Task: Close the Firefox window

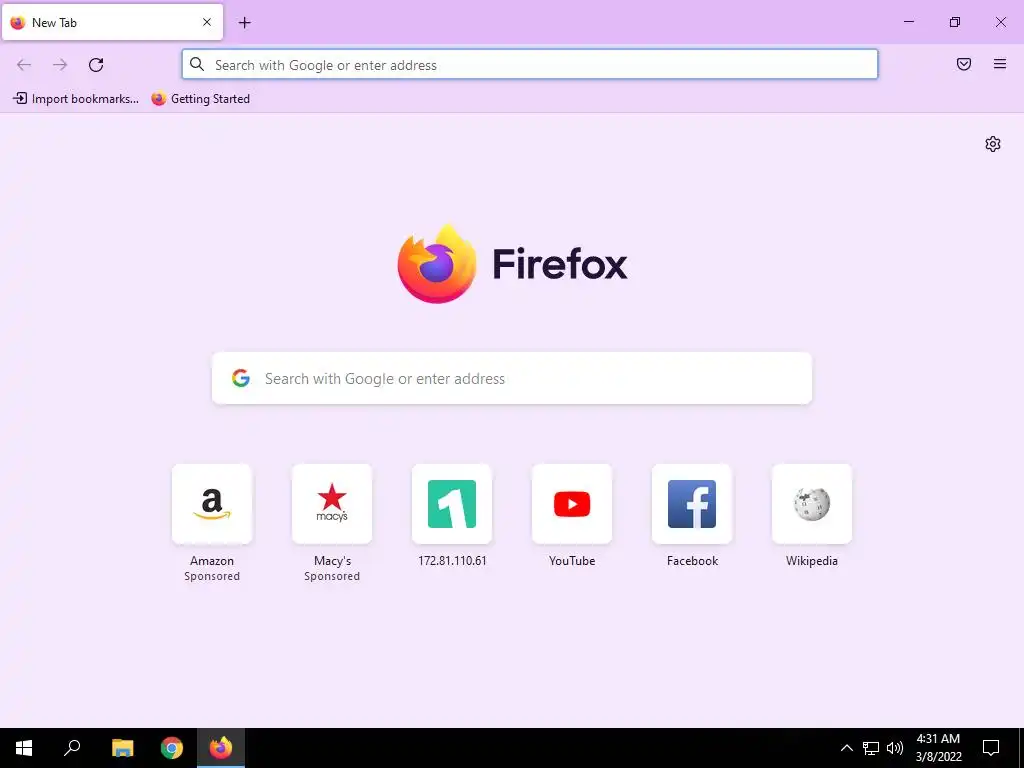Action: [x=1000, y=22]
